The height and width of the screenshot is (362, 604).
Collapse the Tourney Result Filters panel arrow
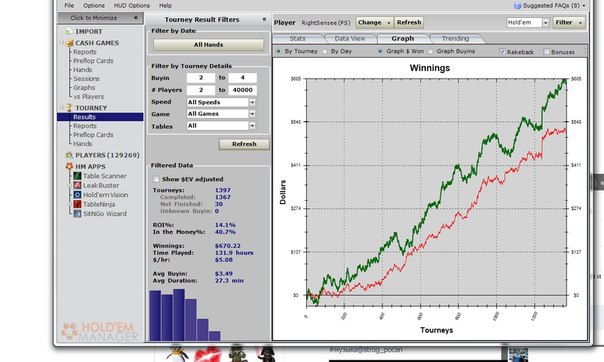pyautogui.click(x=264, y=19)
